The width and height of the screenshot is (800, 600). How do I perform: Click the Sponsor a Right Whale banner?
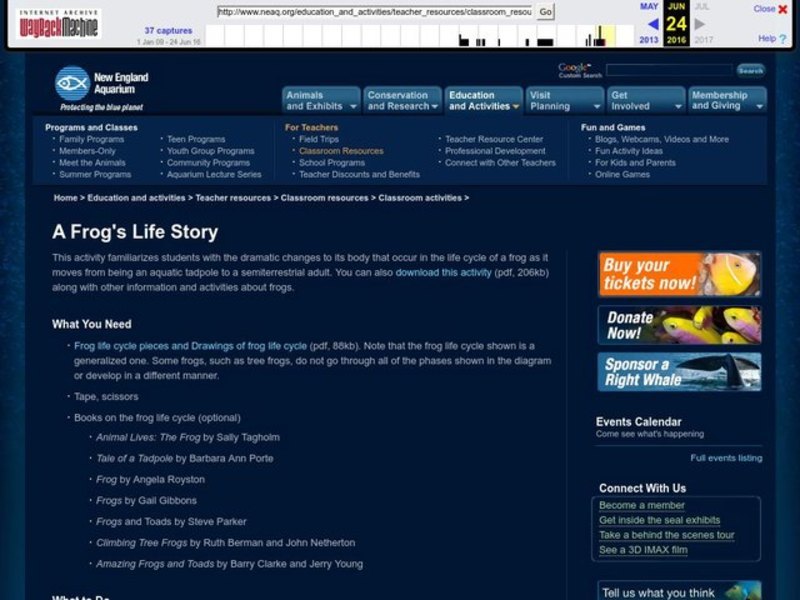[678, 371]
